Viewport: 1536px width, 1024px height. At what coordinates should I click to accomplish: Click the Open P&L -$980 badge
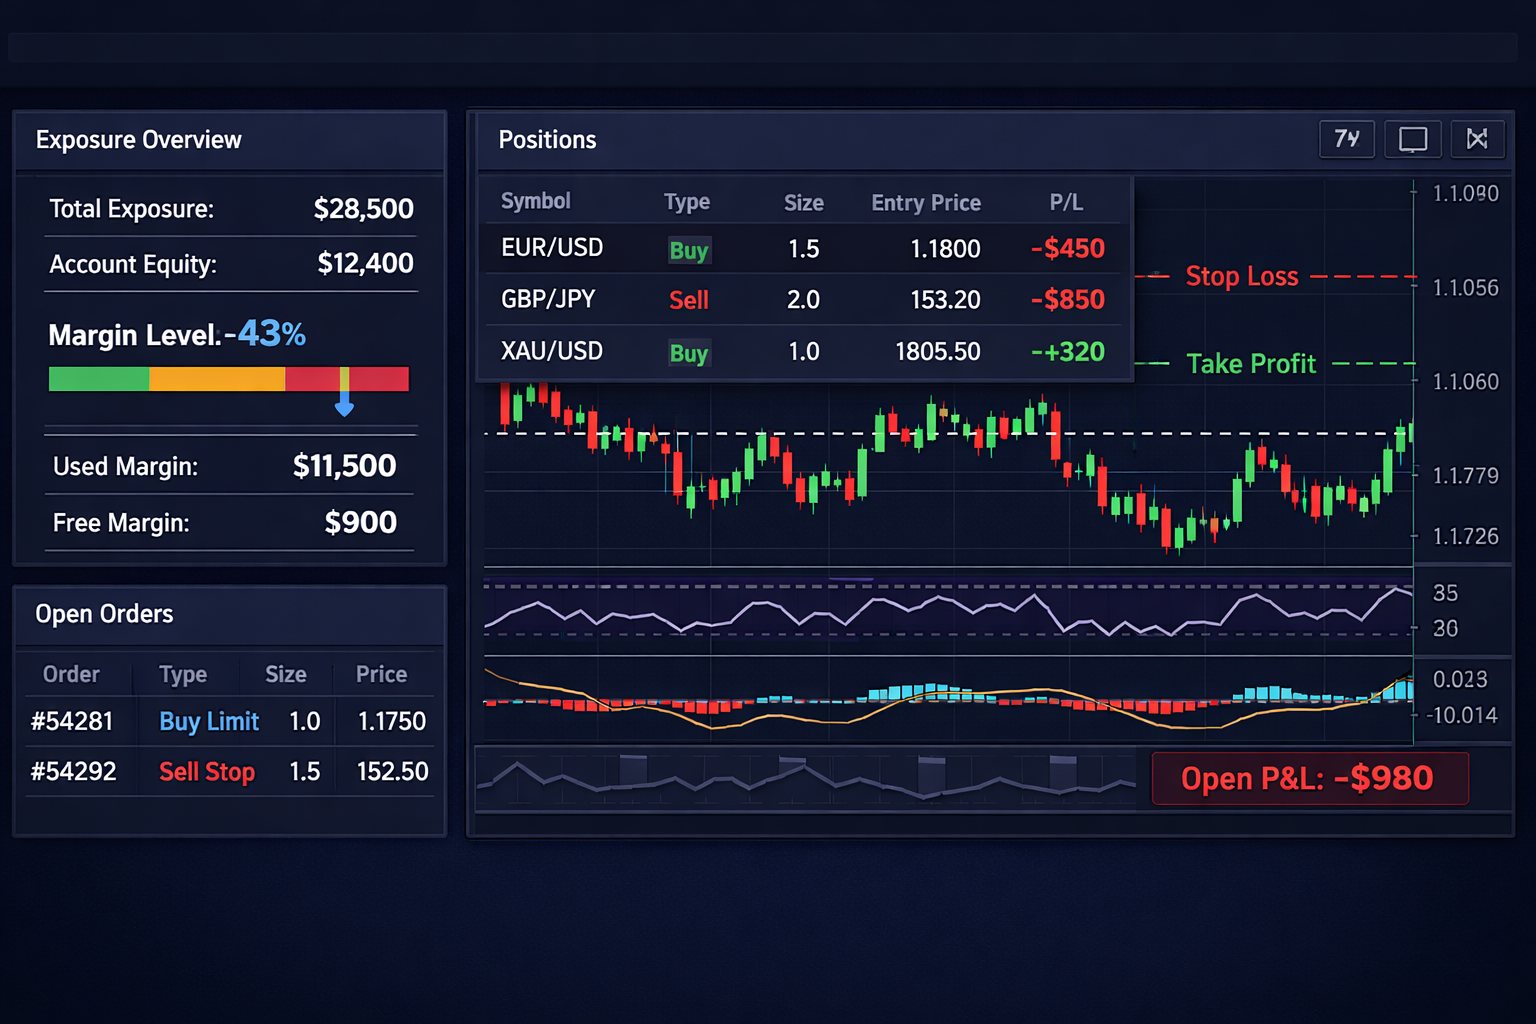coord(1309,778)
